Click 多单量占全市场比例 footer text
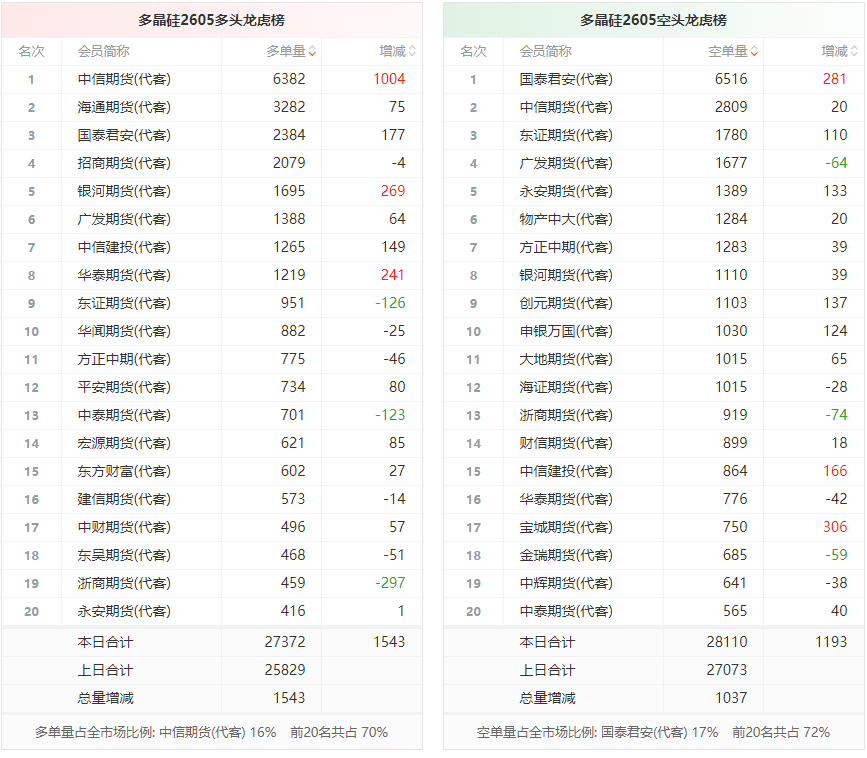 211,733
